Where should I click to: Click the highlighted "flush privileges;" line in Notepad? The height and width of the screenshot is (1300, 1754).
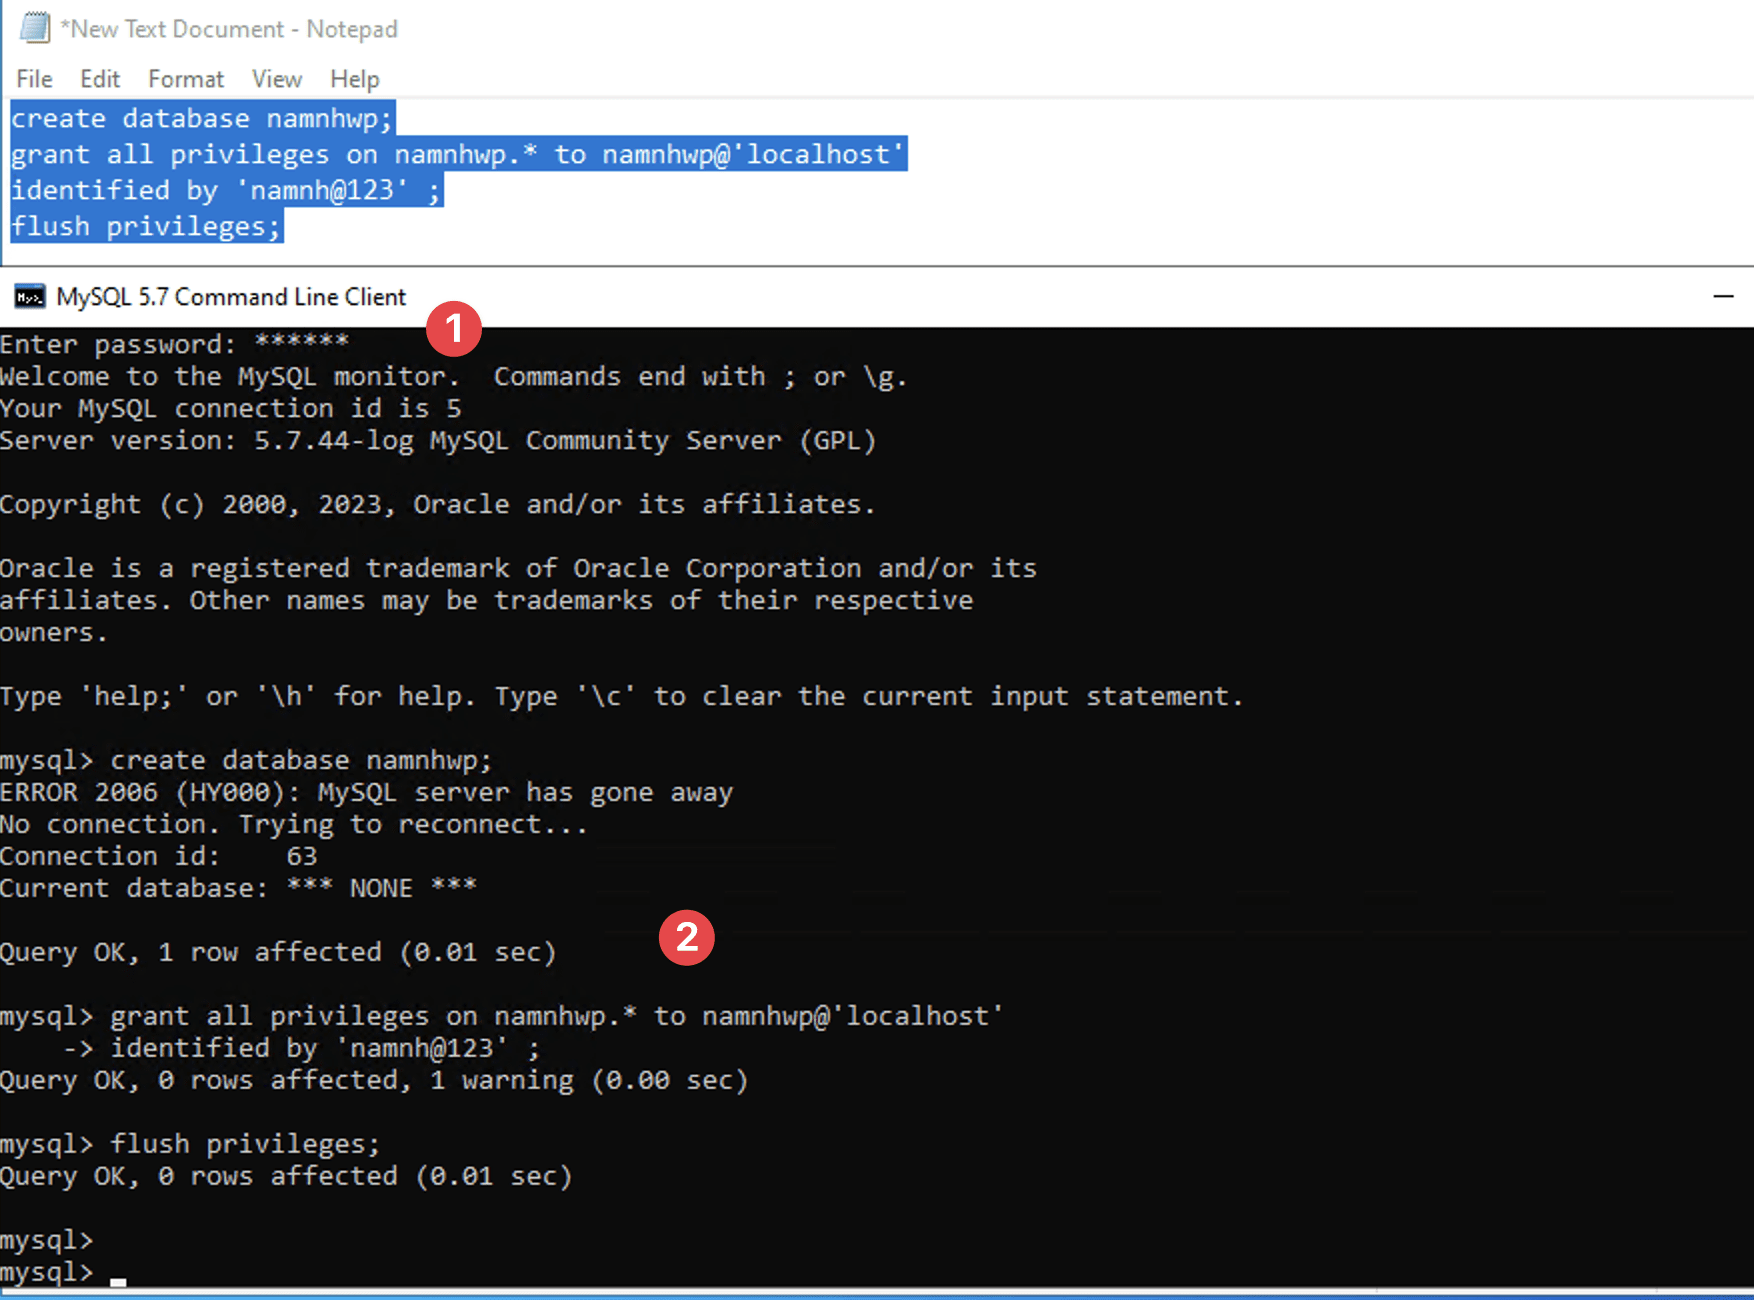click(x=146, y=226)
